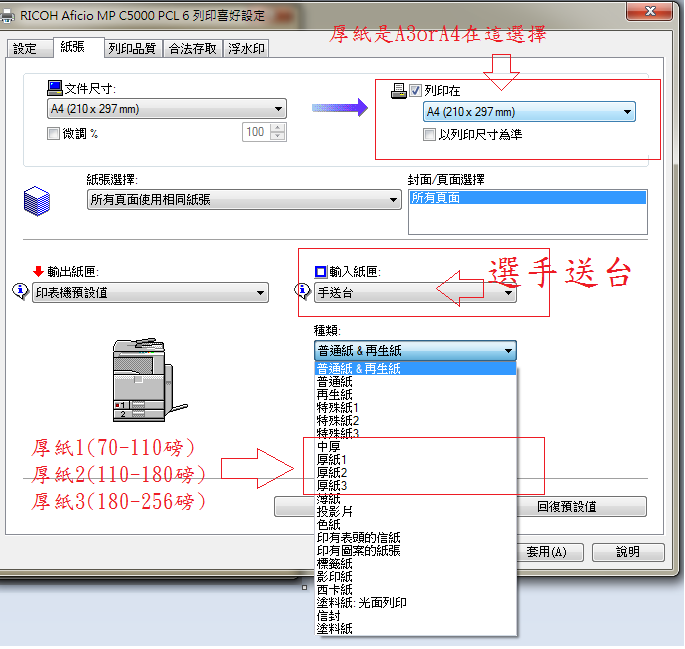The width and height of the screenshot is (685, 649).
Task: Click the copier machine preview image
Action: pos(149,380)
